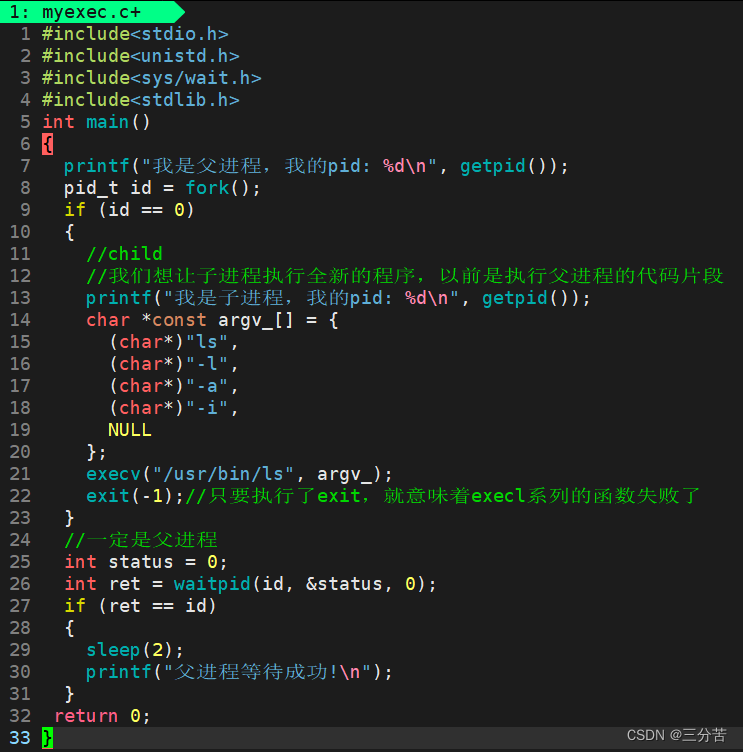Click the closing }; on line 20

click(96, 452)
